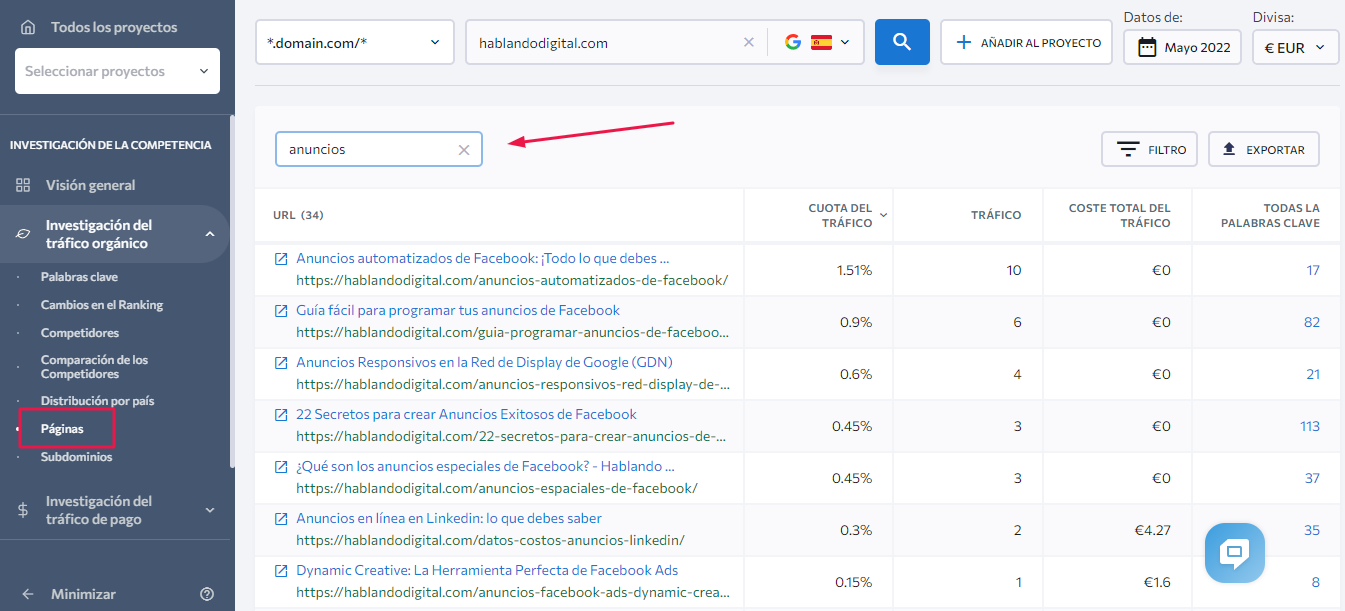Screen dimensions: 1345x611
Task: Click the home icon beside Todos los proyectos
Action: click(28, 27)
